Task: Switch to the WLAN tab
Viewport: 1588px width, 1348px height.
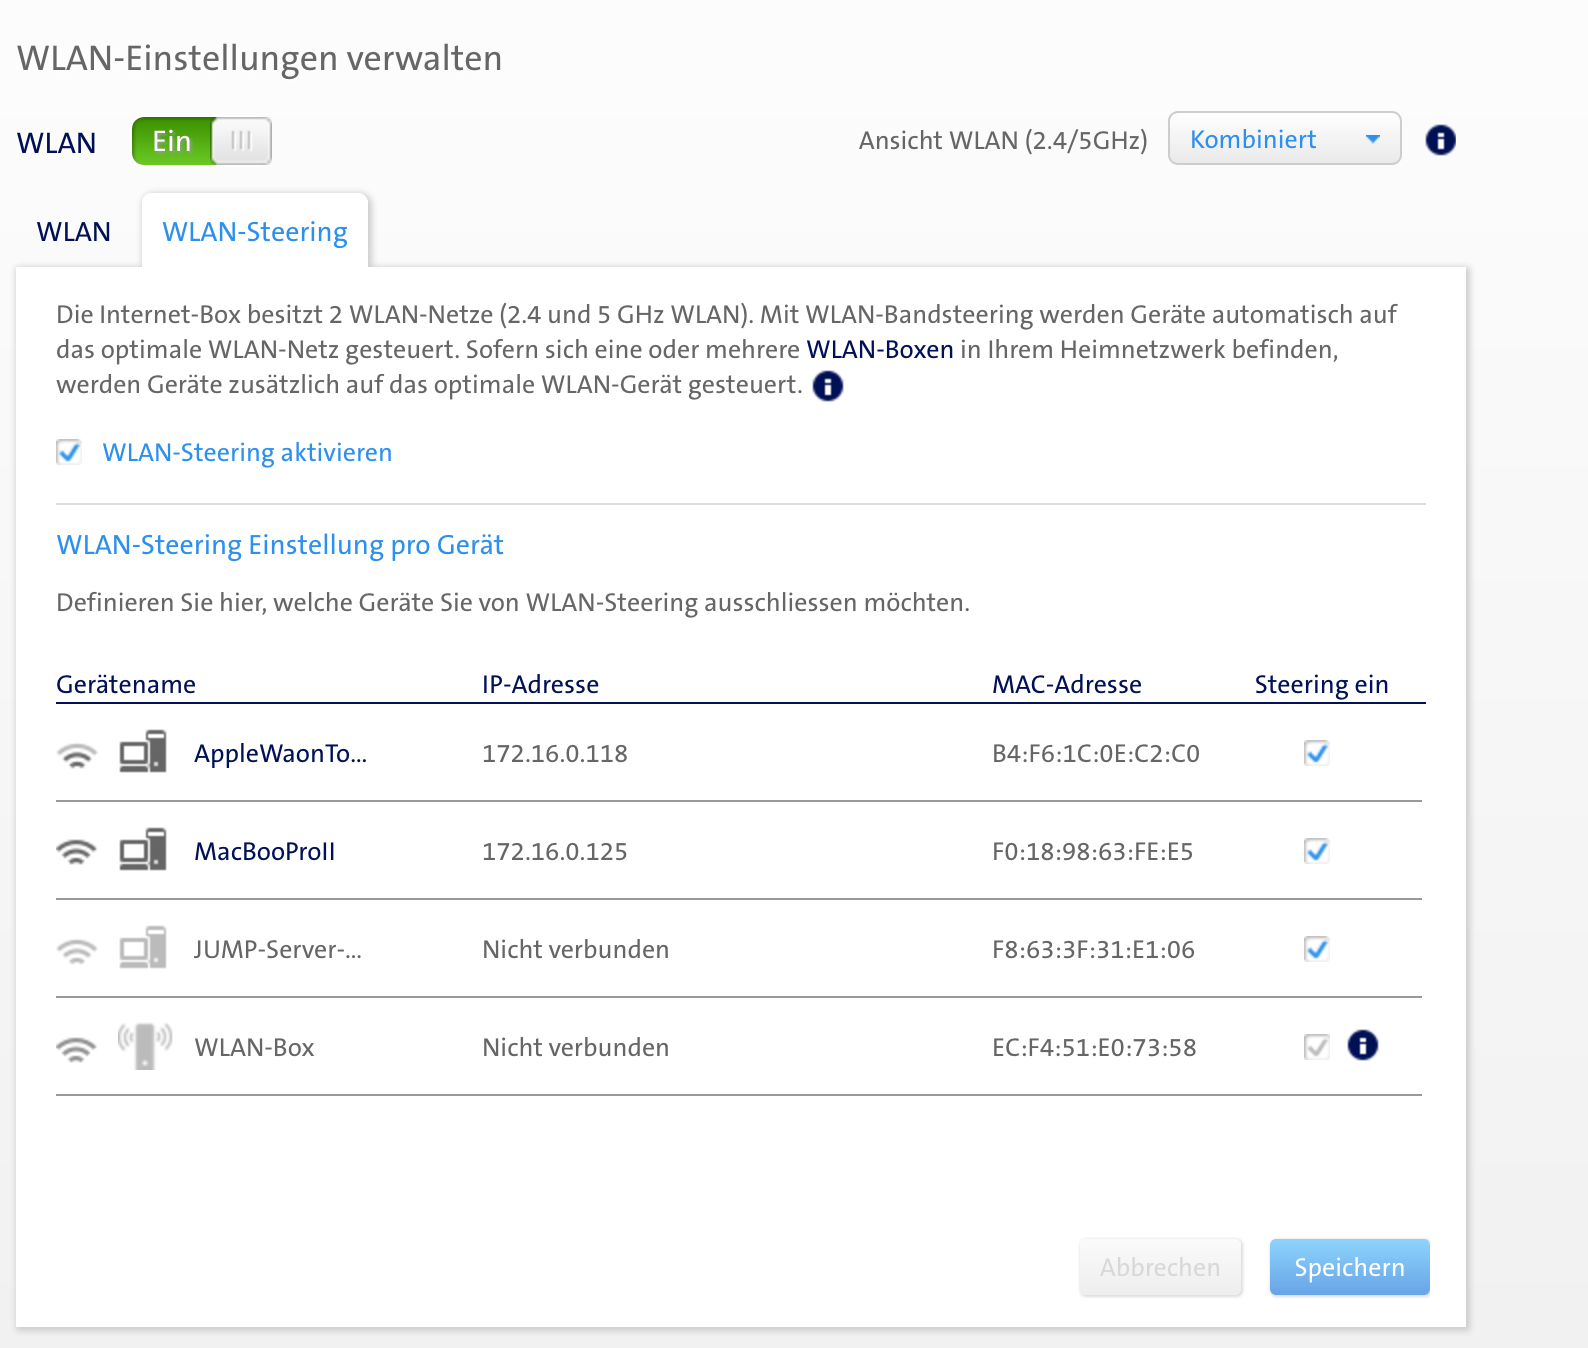Action: pos(74,232)
